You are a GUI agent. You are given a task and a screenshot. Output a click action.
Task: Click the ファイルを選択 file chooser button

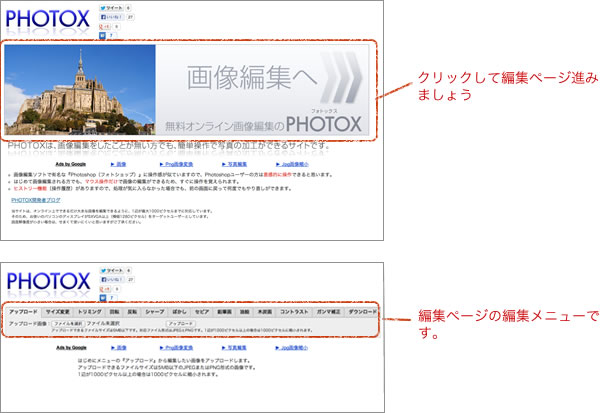68,324
